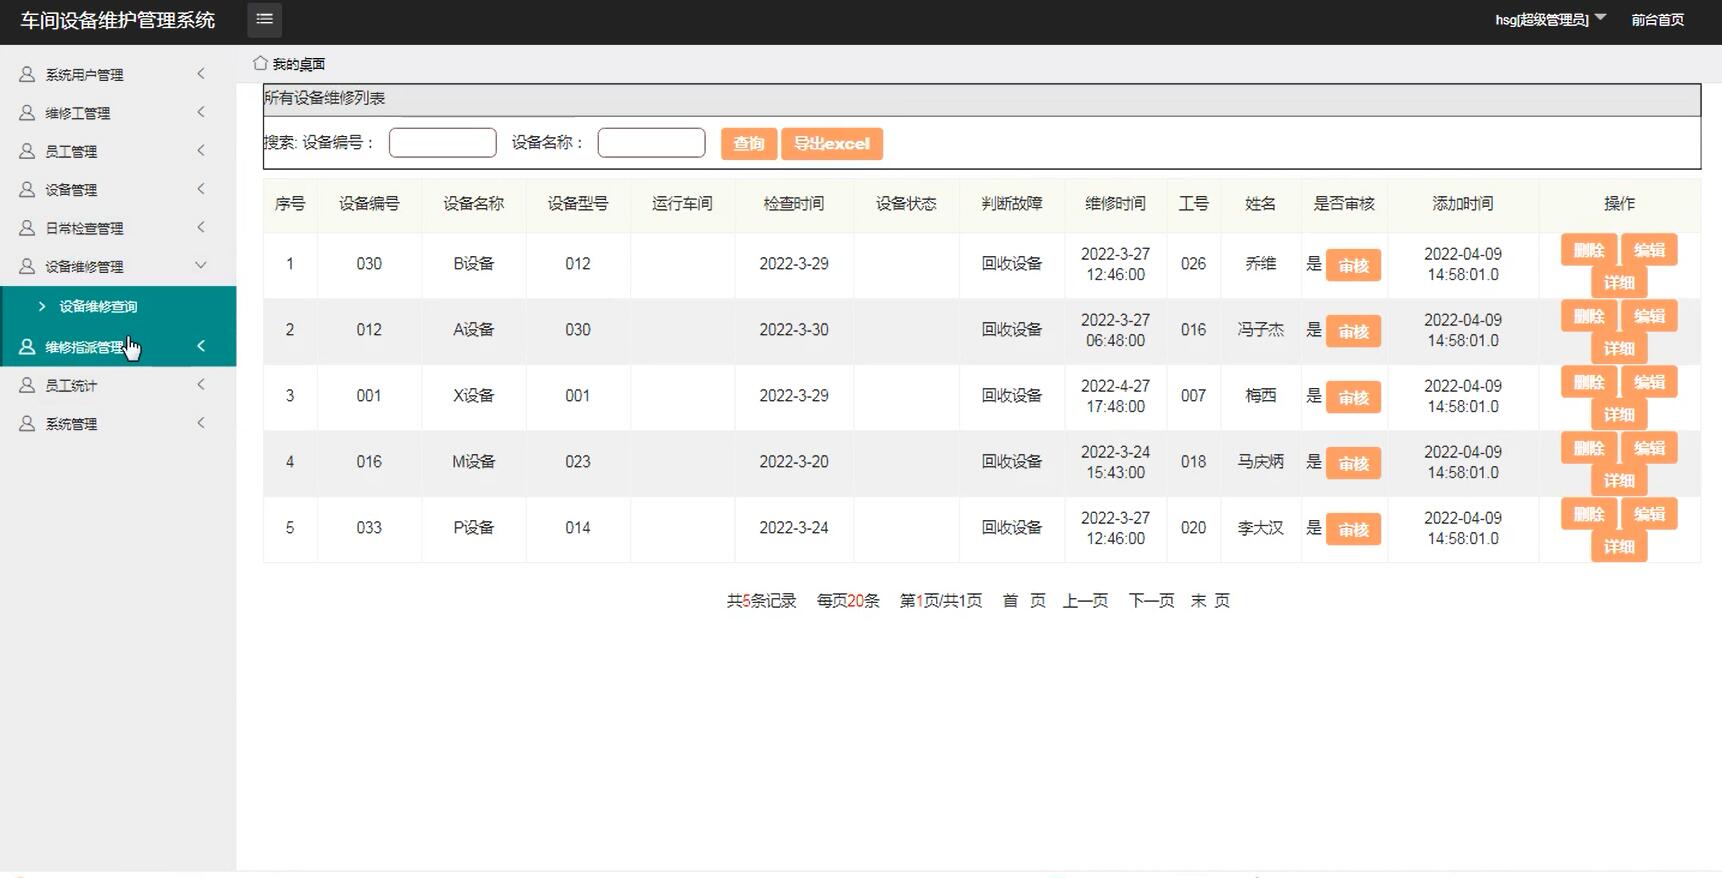Viewport: 1722px width, 878px height.
Task: Delete the B设备 repair record
Action: point(1589,250)
